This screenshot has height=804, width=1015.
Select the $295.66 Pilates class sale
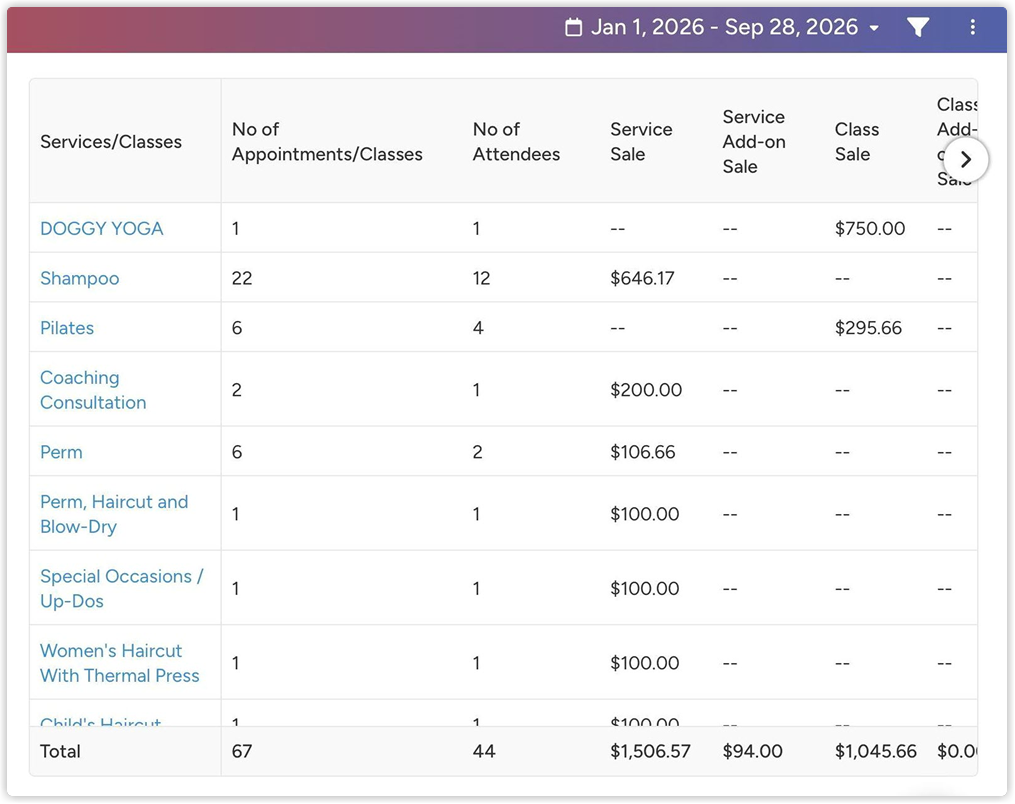[x=868, y=328]
